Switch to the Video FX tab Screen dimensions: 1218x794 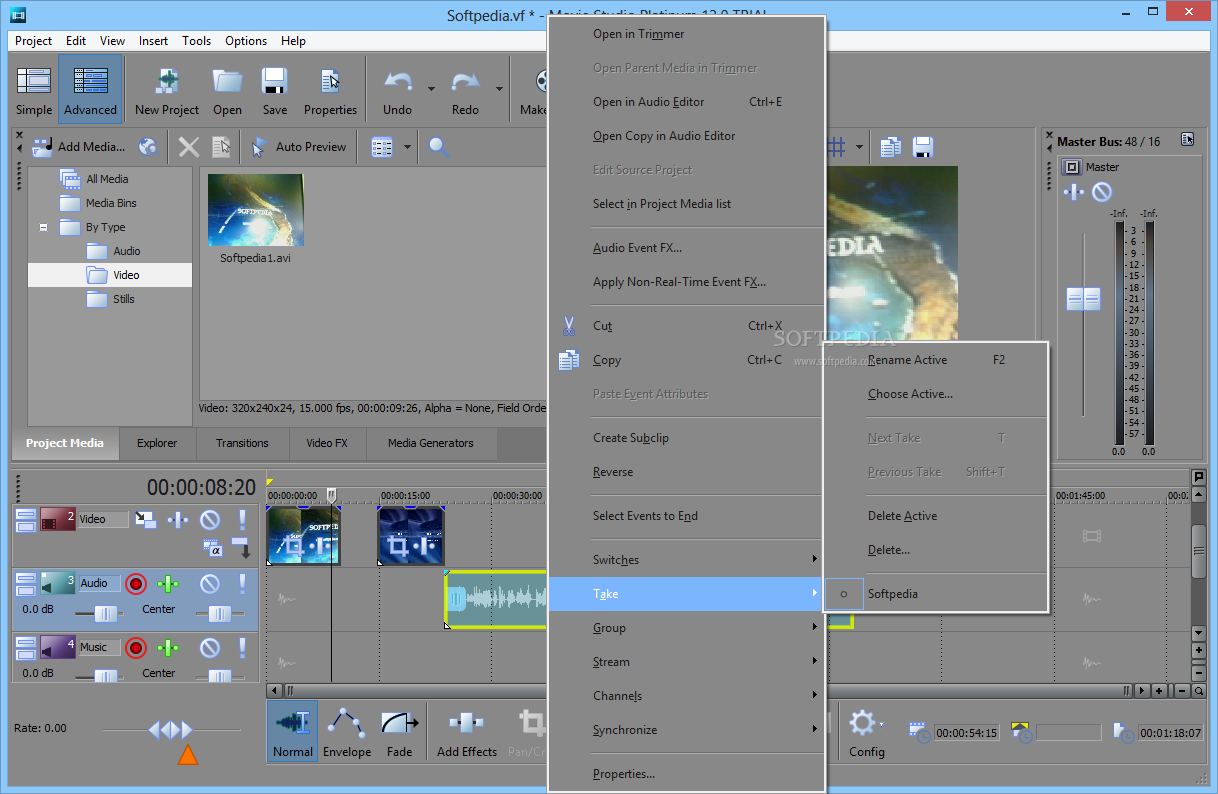327,443
